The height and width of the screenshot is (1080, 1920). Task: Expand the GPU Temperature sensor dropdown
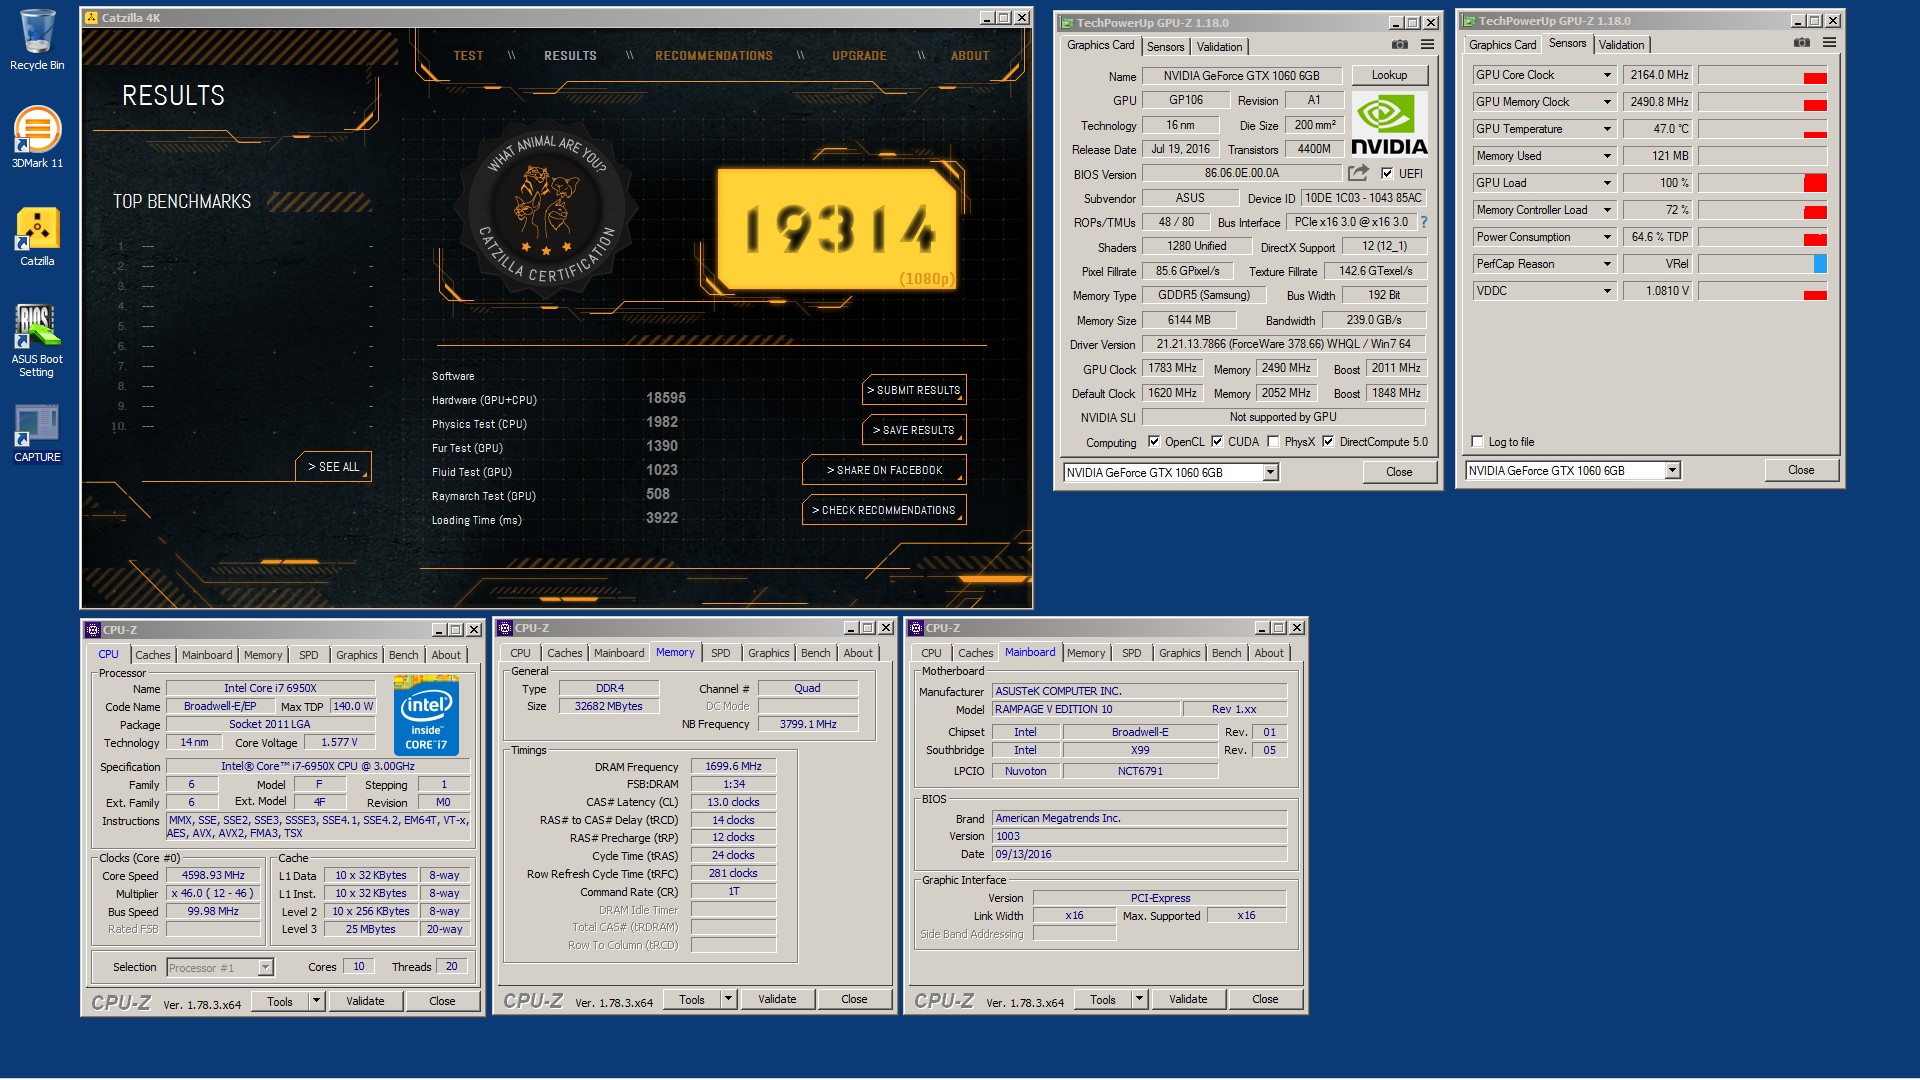1607,129
